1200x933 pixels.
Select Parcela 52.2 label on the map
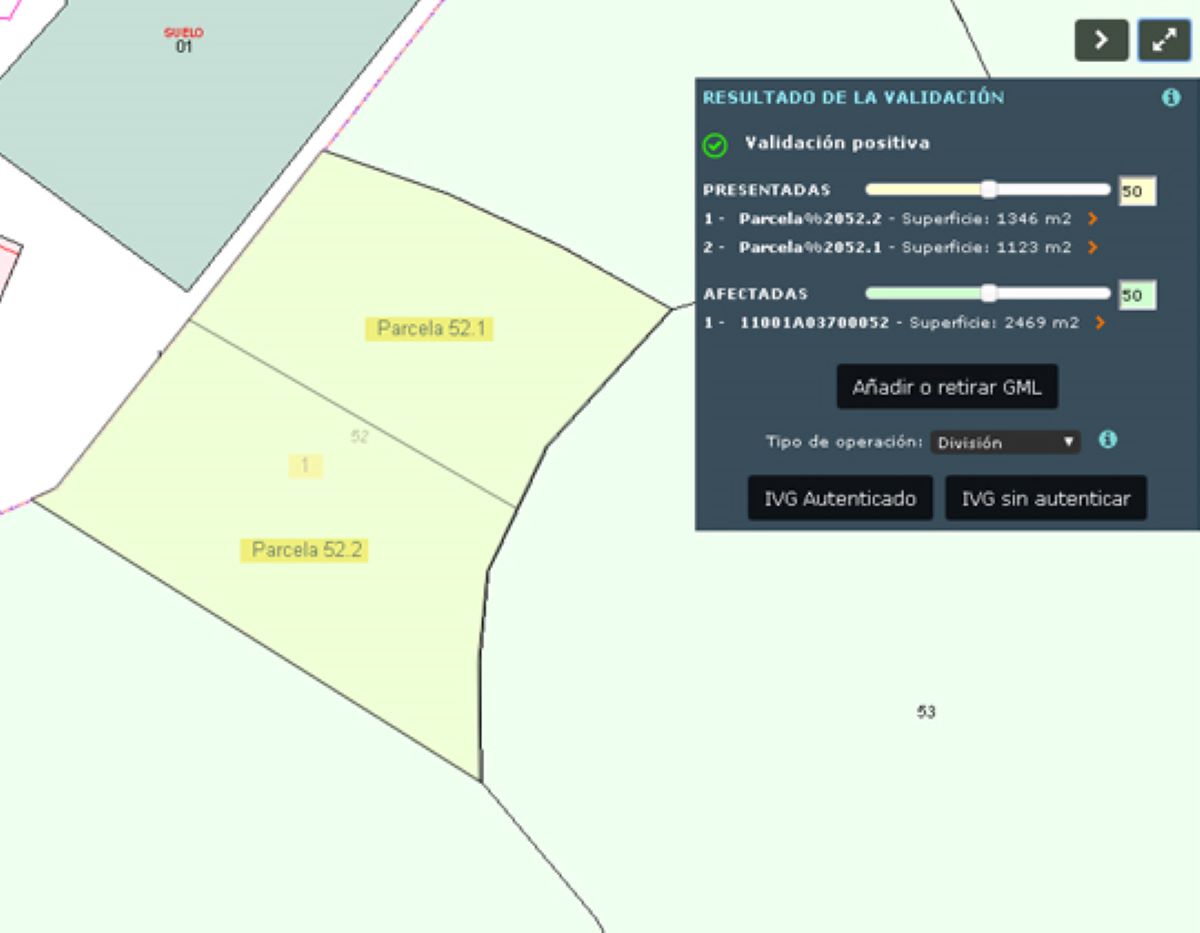click(304, 550)
